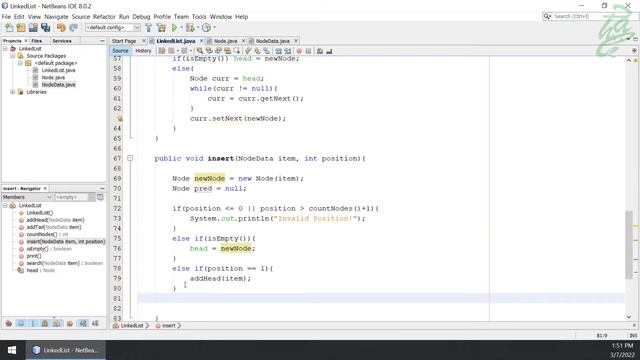640x360 pixels.
Task: Click the Undo arrow icon
Action: click(x=61, y=27)
